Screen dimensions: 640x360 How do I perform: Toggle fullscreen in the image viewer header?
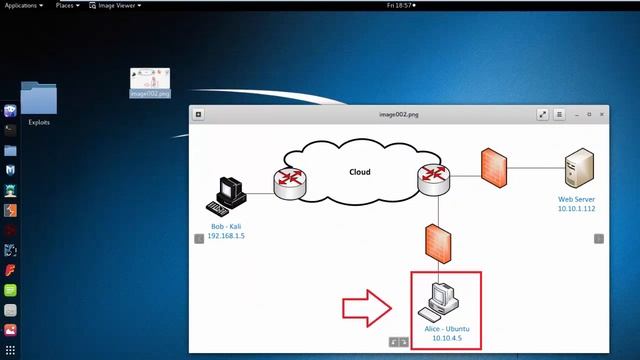pyautogui.click(x=542, y=115)
